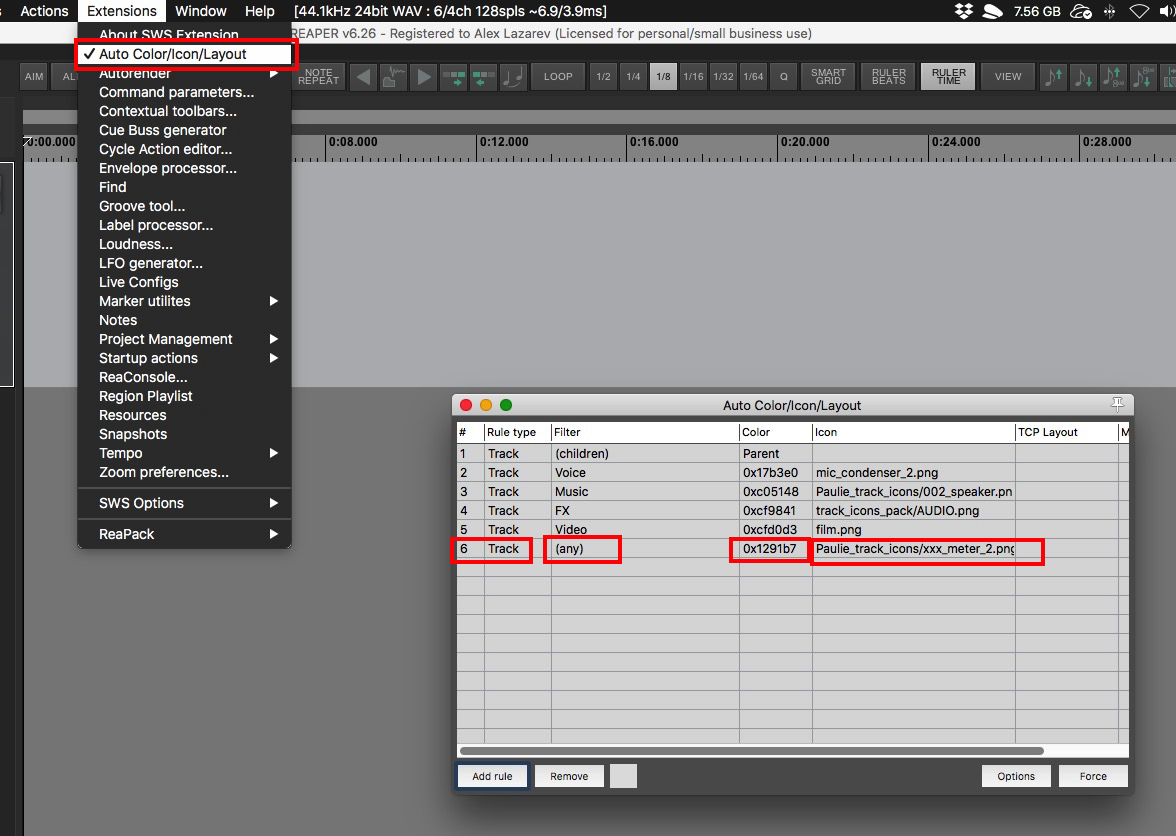Viewport: 1176px width, 836px height.
Task: Open LFO generator... menu item
Action: click(184, 263)
